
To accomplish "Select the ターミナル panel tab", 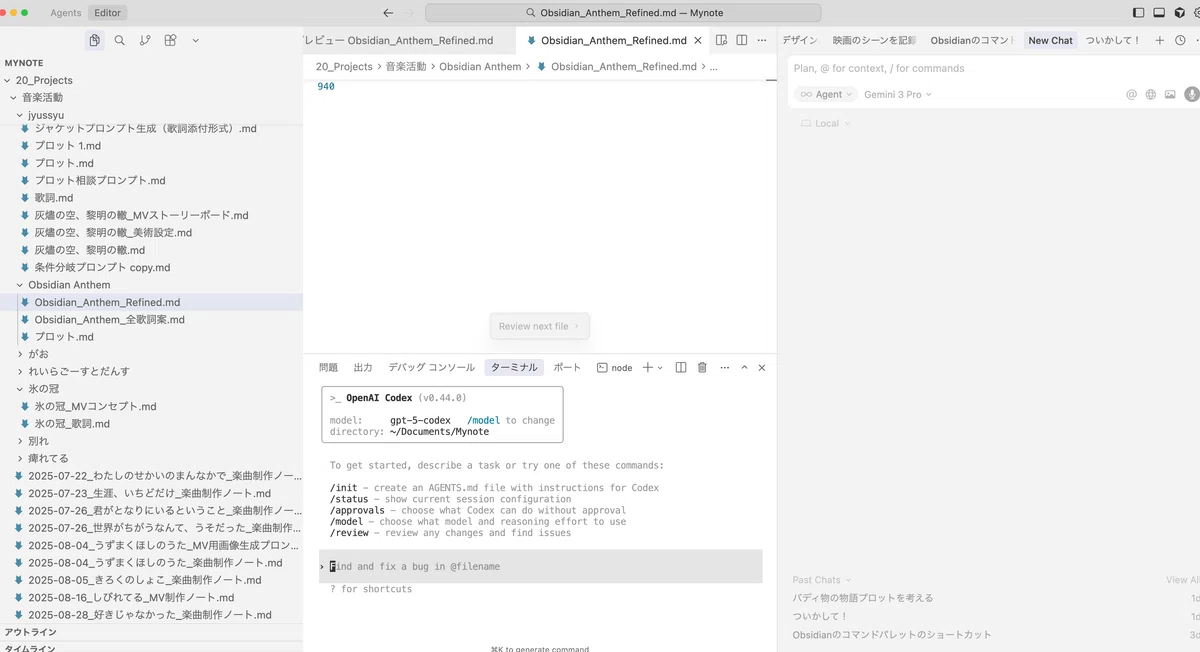I will pos(514,367).
